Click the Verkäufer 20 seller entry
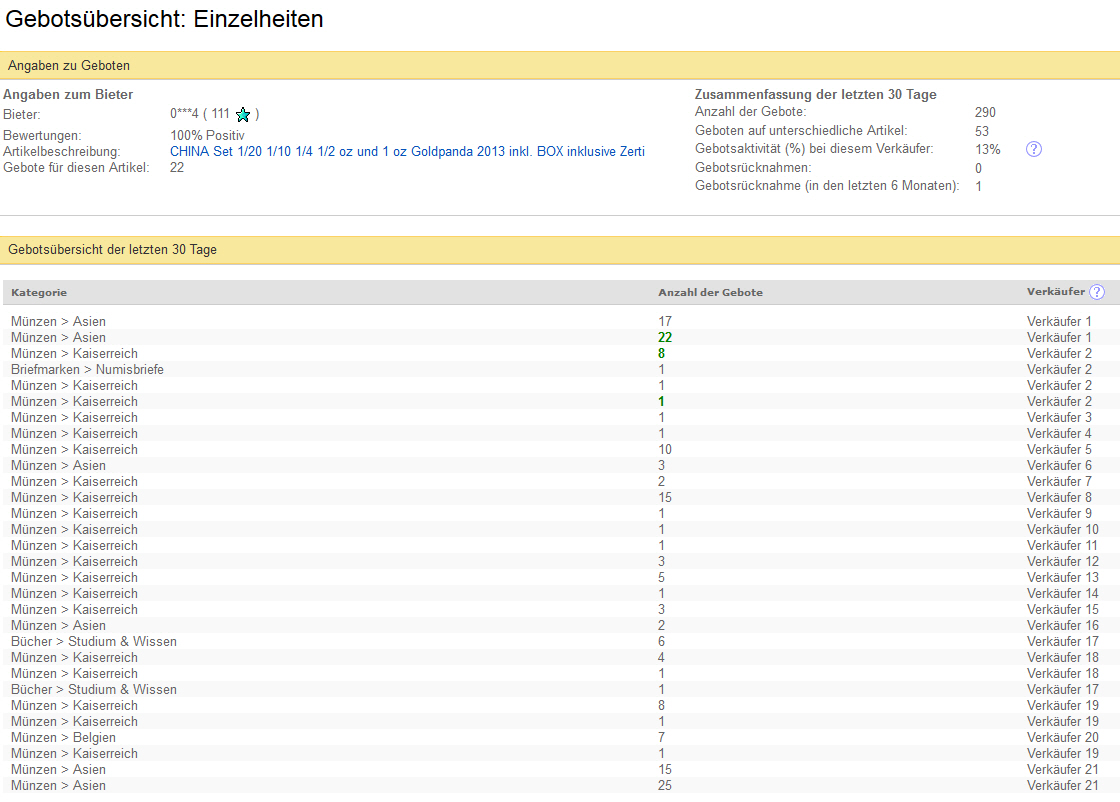The height and width of the screenshot is (802, 1120). pyautogui.click(x=1062, y=737)
